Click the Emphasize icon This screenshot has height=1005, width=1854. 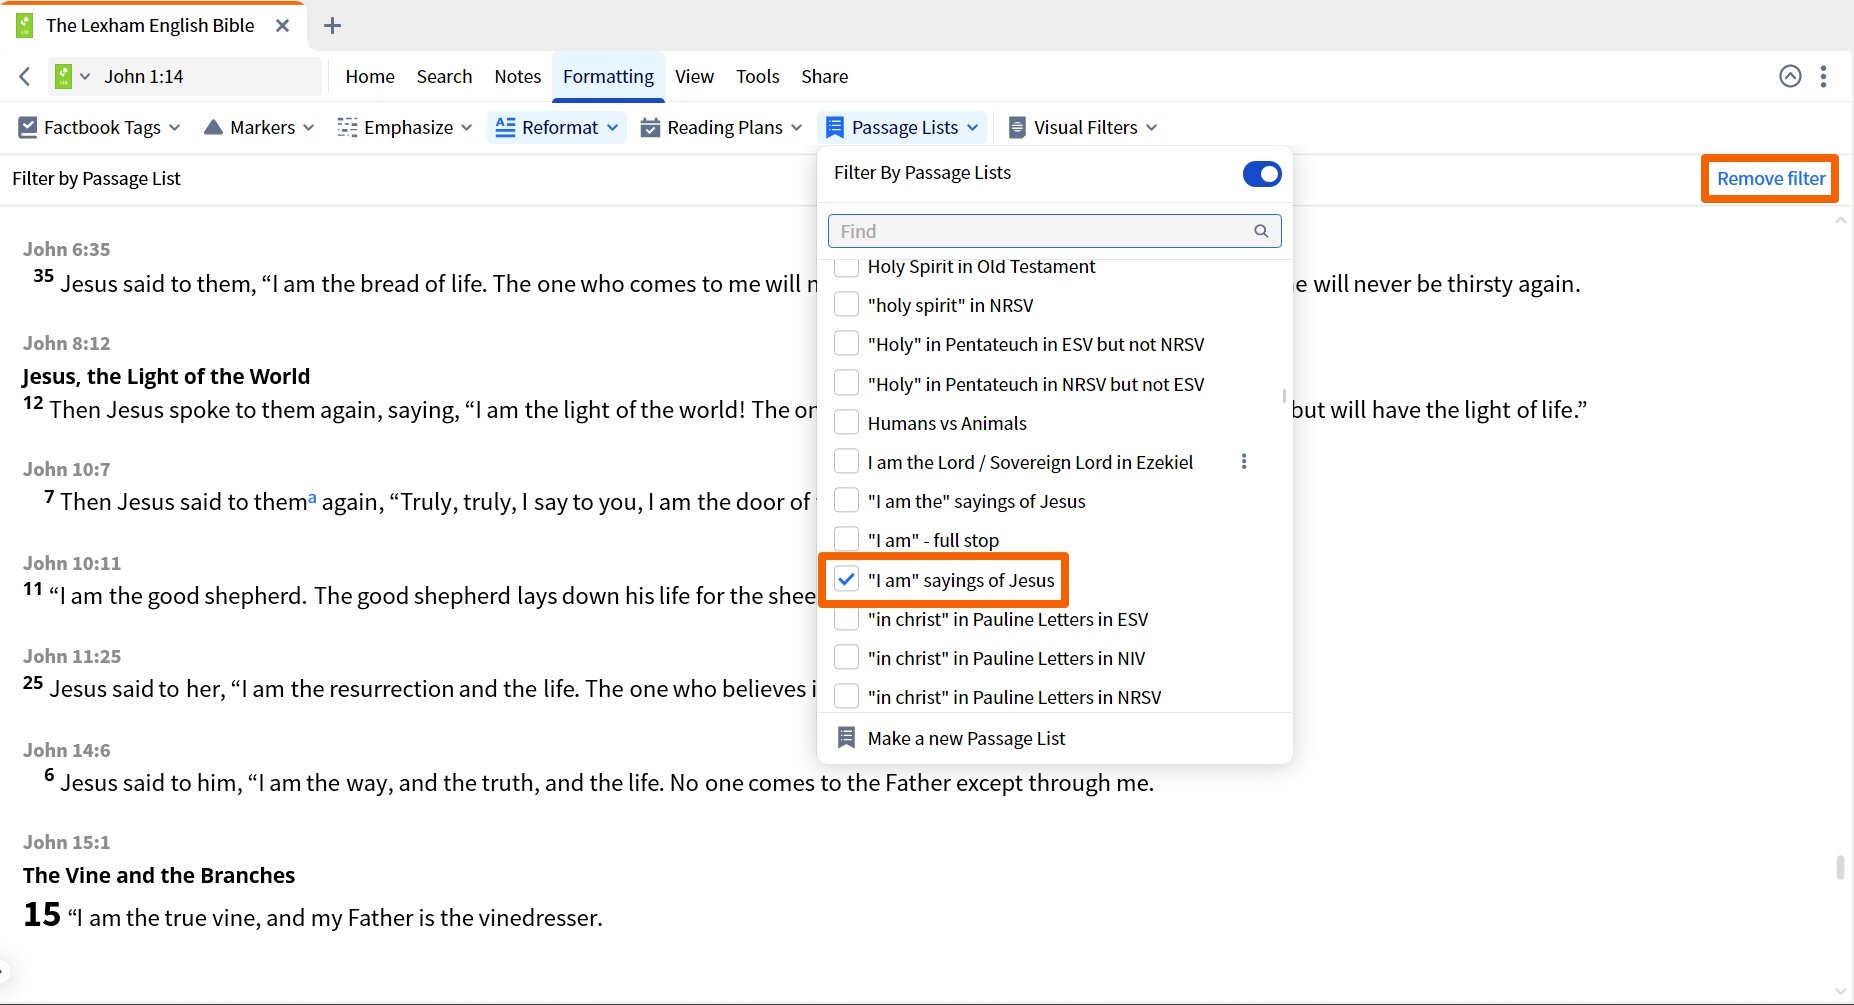tap(347, 127)
